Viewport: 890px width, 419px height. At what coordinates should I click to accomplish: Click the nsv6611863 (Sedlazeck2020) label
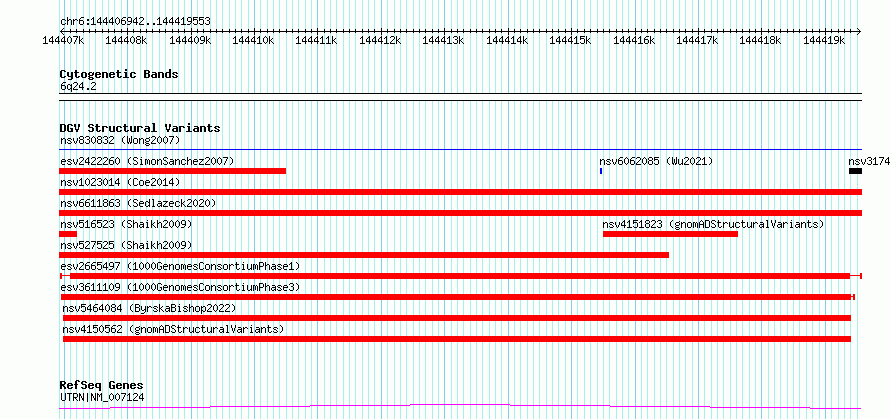[138, 203]
